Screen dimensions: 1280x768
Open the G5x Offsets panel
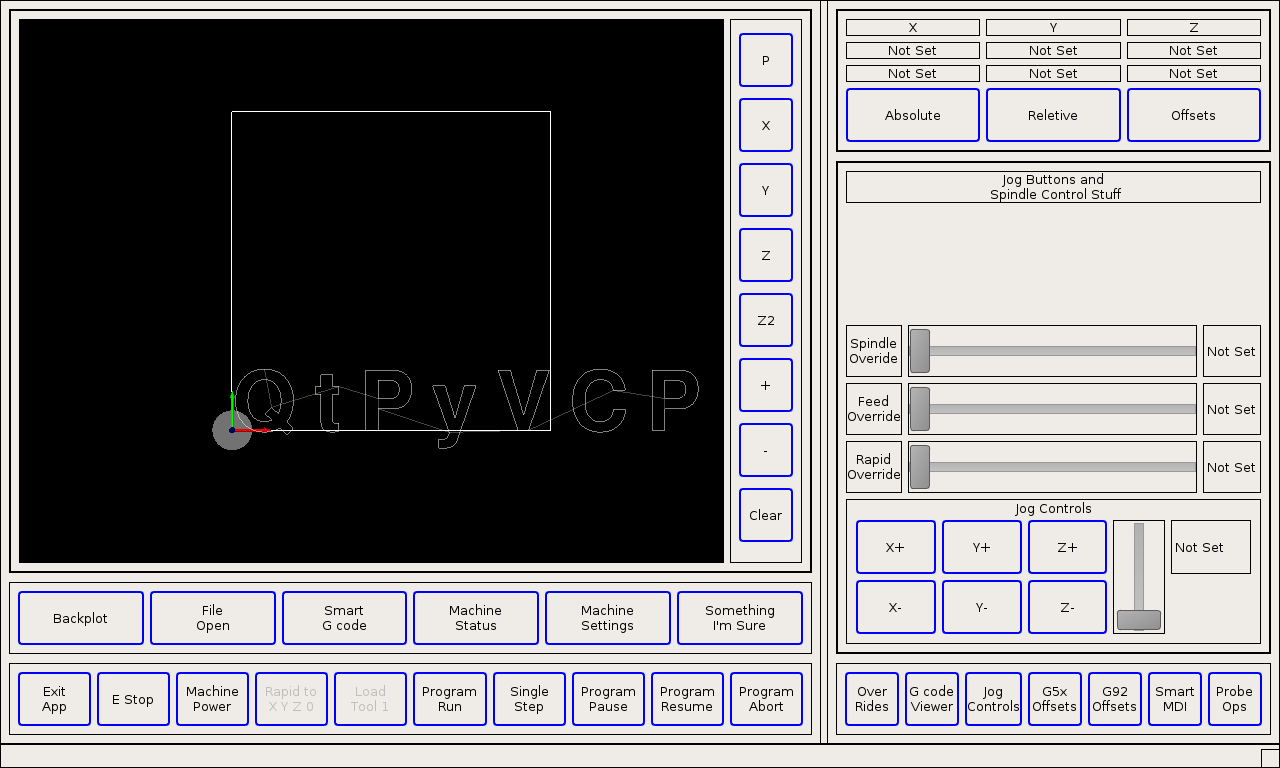[1055, 699]
